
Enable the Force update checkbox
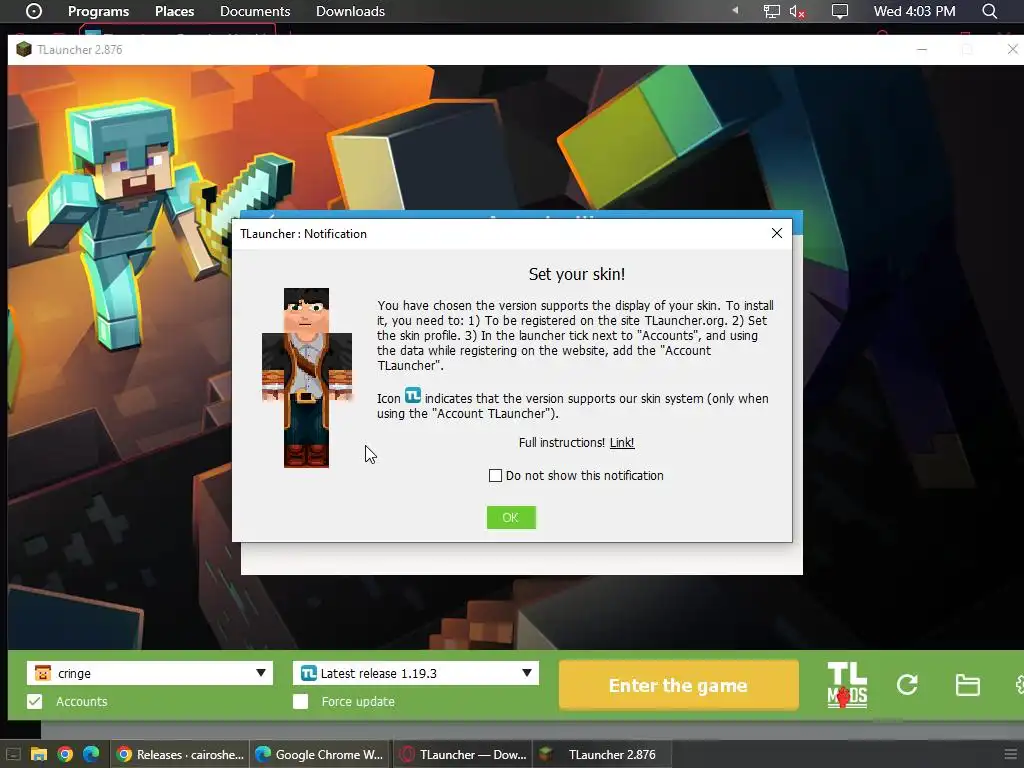tap(300, 701)
